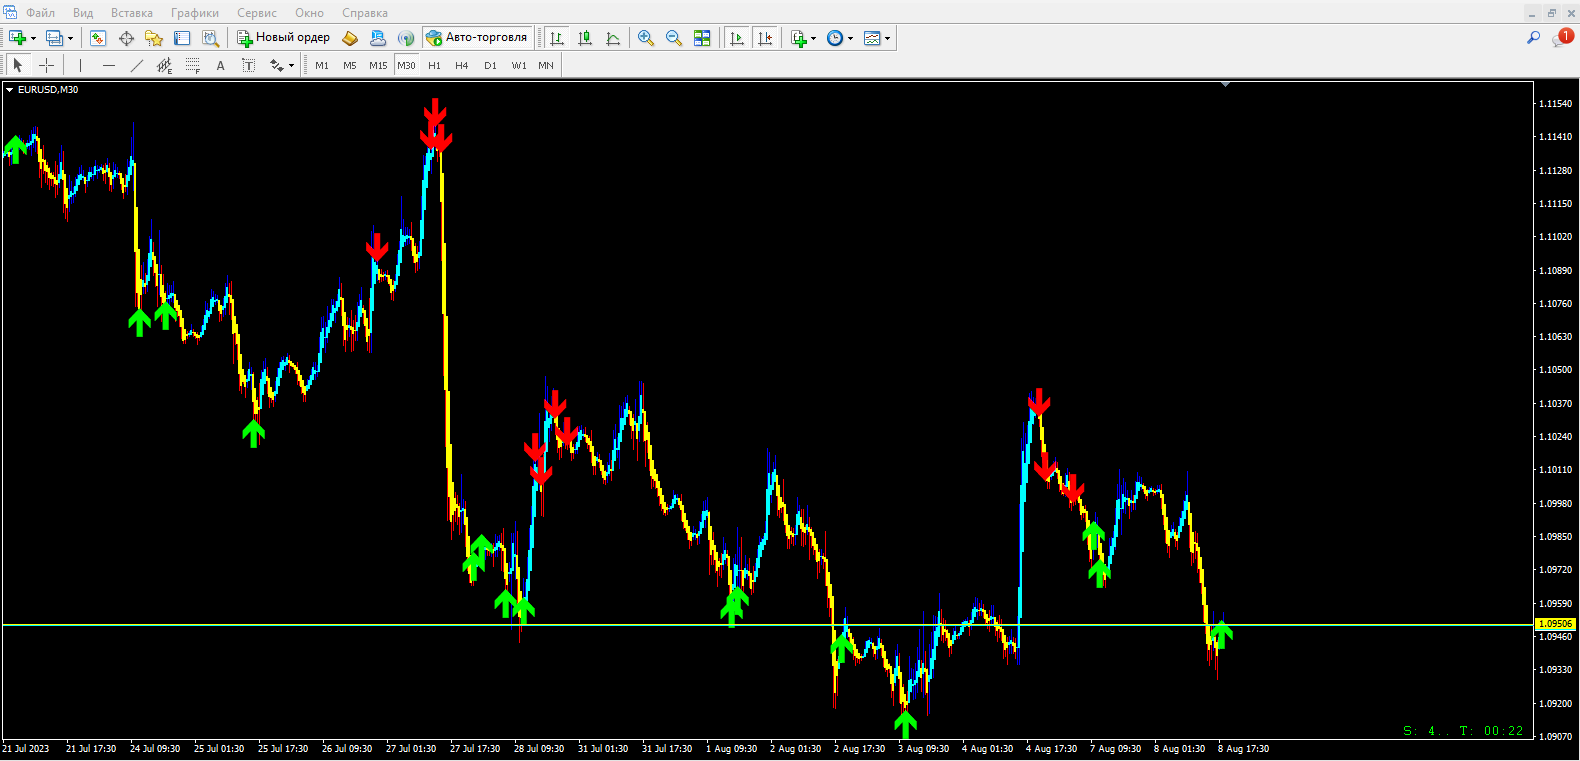Expand the arrows objects dropdown
This screenshot has width=1580, height=761.
click(291, 66)
